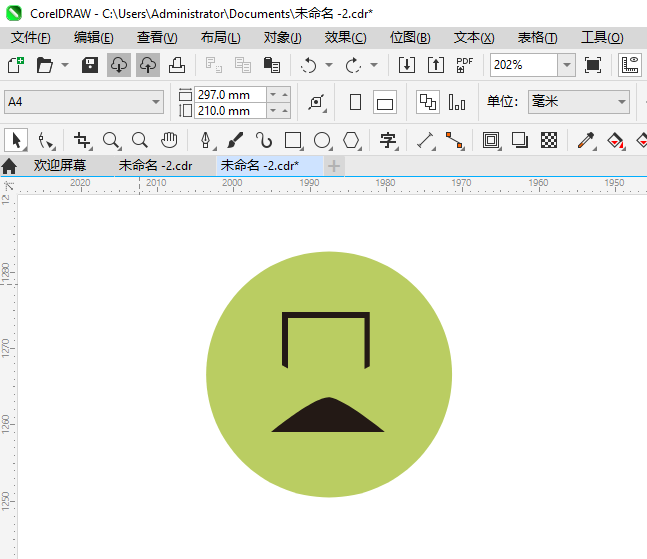Screen dimensions: 647x559
Task: Open the zoom level 202% dropdown
Action: pos(566,65)
